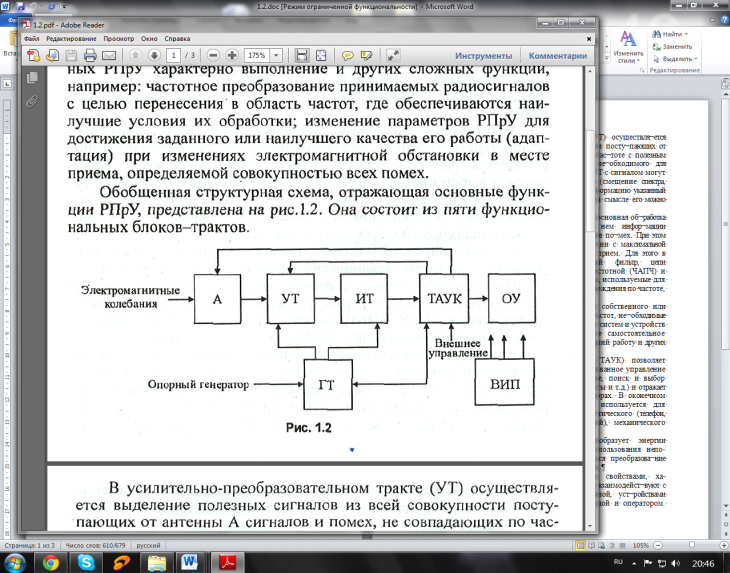Image resolution: width=730 pixels, height=573 pixels.
Task: Open the Инструменты pane
Action: point(484,56)
